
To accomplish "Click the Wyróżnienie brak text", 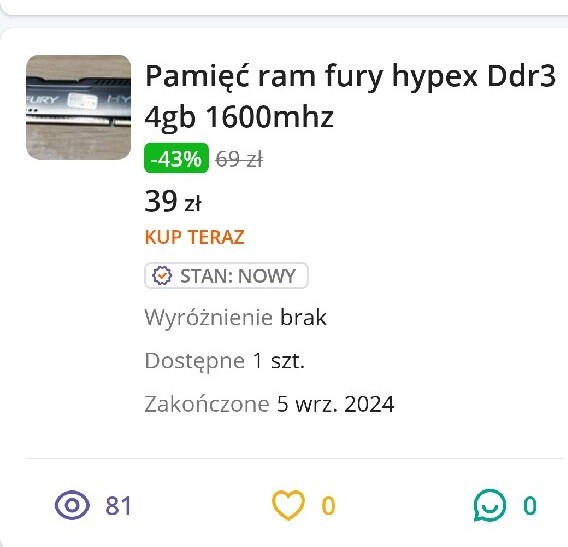I will tap(235, 317).
